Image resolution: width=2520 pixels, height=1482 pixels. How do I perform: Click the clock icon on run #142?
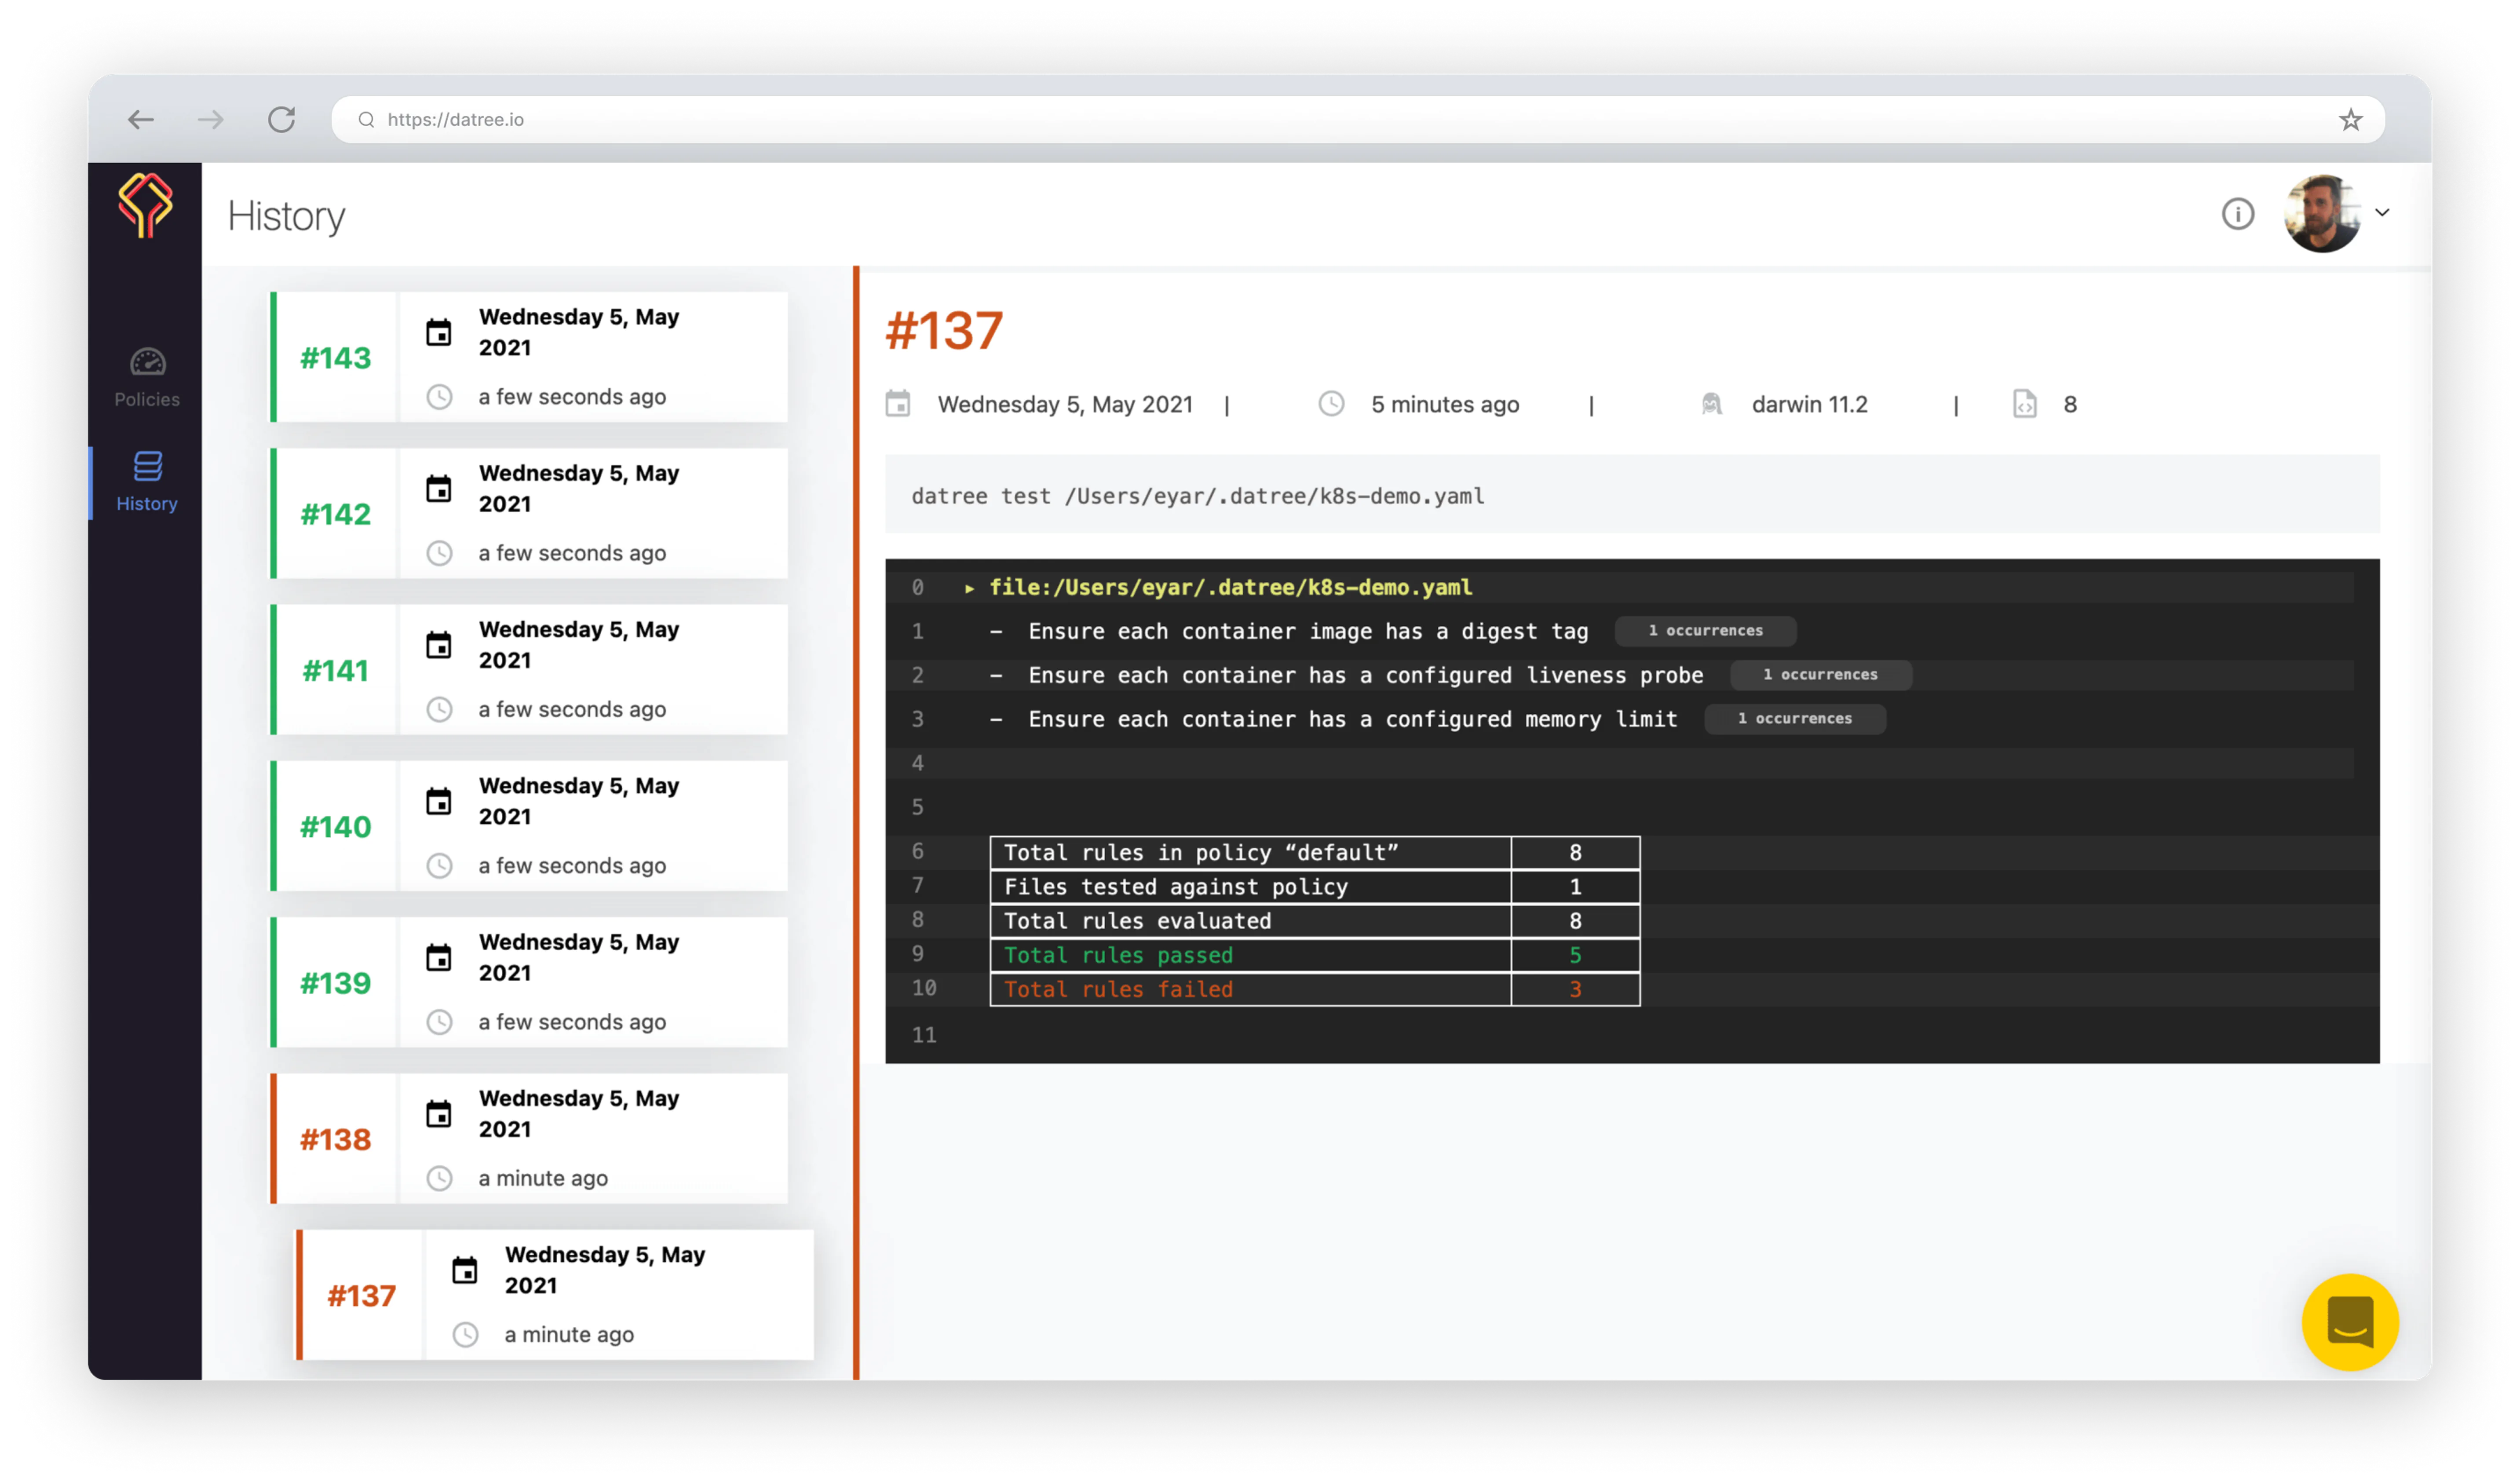click(440, 553)
